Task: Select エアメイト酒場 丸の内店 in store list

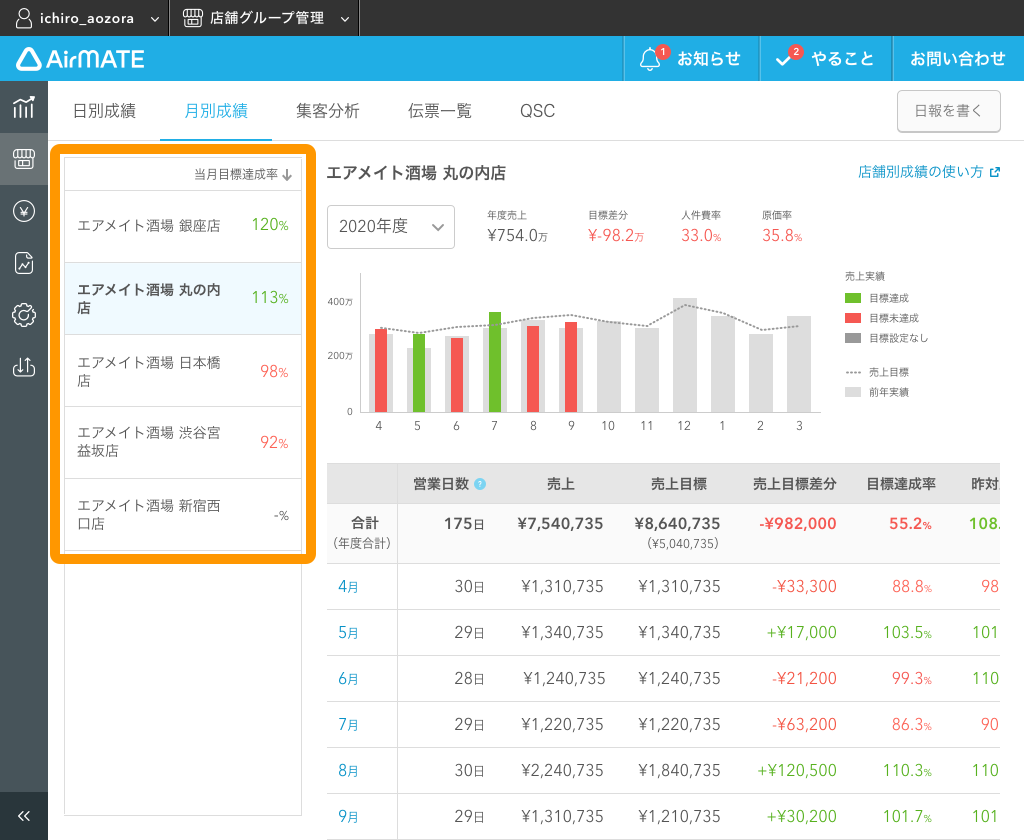Action: pos(183,299)
